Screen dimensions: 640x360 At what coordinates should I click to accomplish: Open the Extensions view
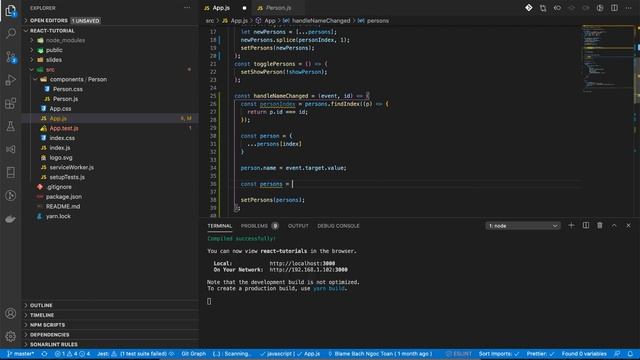tap(11, 103)
